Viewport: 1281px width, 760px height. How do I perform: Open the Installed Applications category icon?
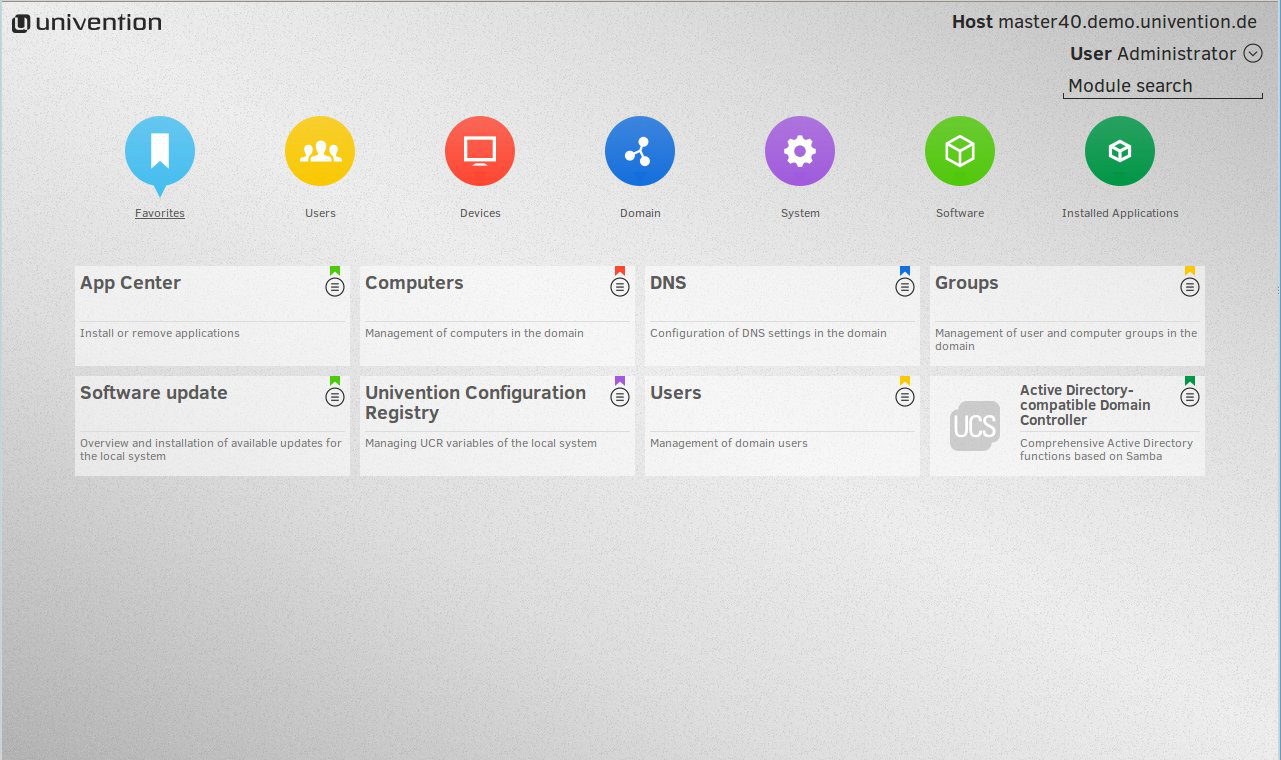tap(1120, 151)
